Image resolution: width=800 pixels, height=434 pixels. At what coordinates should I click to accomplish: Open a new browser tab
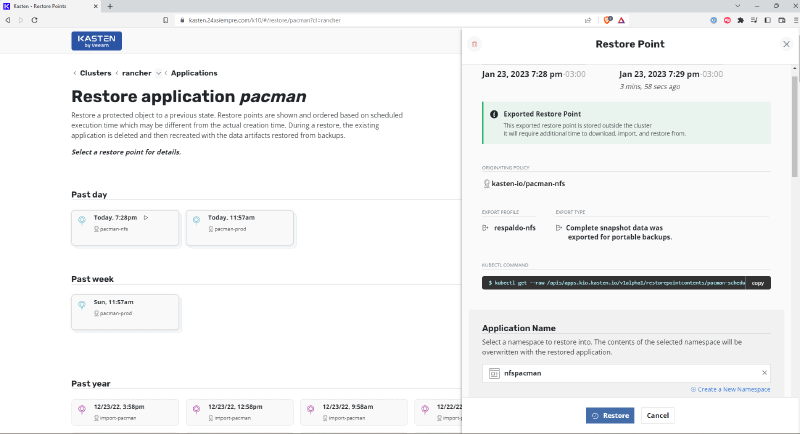110,6
